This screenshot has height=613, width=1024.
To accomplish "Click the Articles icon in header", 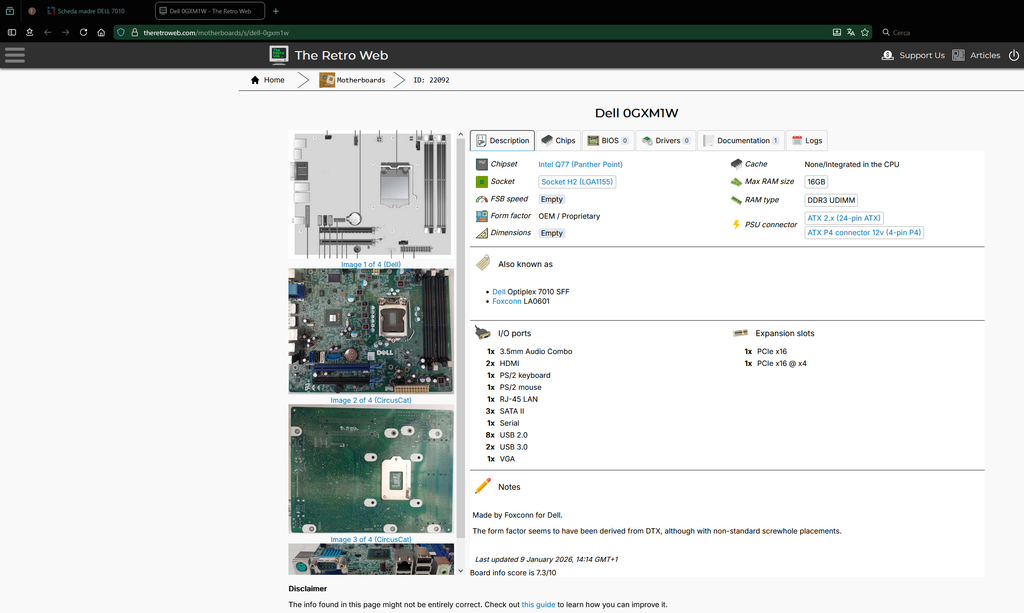I will pyautogui.click(x=958, y=55).
